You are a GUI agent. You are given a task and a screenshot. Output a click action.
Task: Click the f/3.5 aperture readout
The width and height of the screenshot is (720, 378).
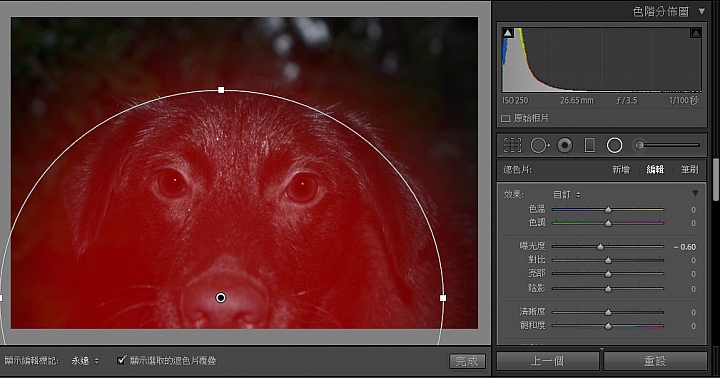coord(627,100)
